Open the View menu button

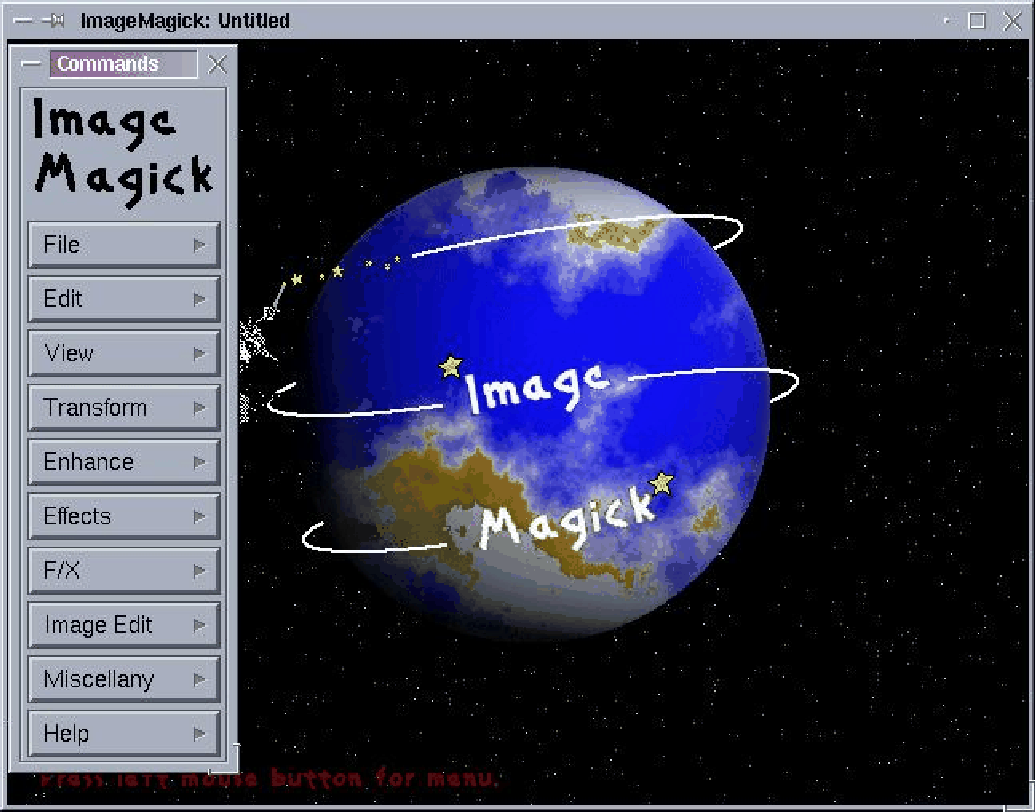(x=124, y=353)
